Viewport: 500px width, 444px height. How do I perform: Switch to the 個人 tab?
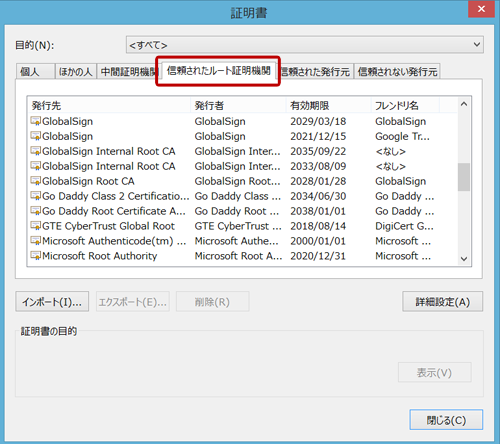(35, 72)
